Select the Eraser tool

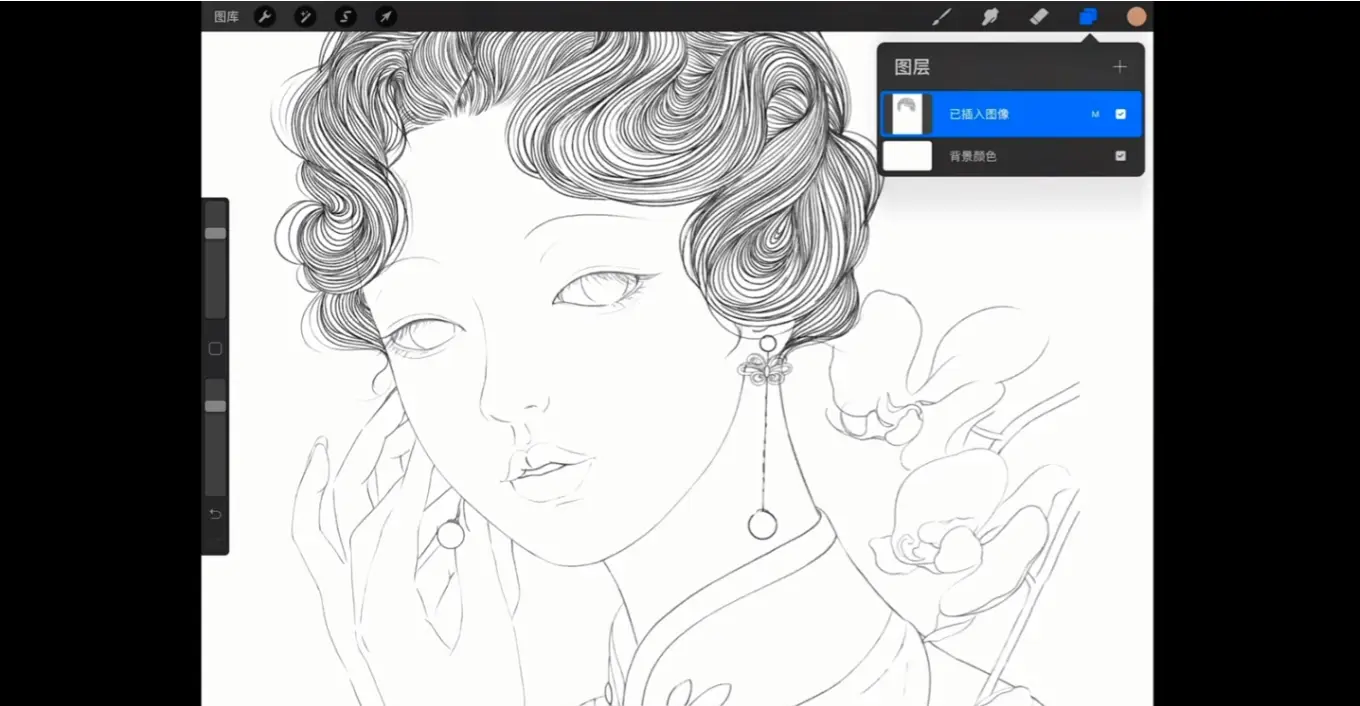1038,16
